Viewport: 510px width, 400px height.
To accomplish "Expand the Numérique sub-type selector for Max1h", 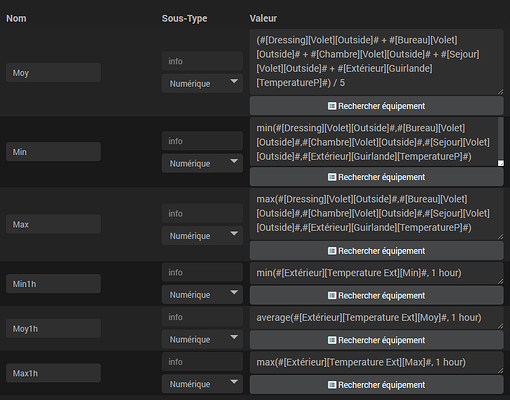I will pos(202,384).
